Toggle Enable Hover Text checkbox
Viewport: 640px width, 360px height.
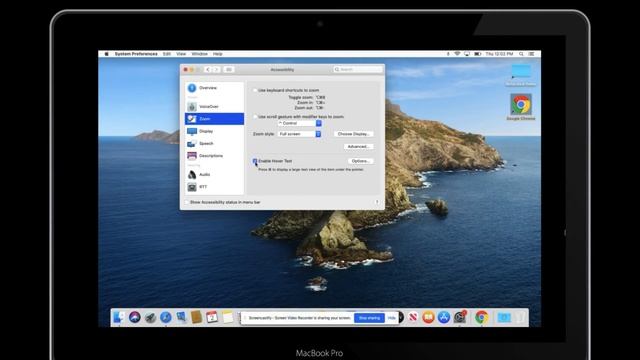click(x=255, y=161)
